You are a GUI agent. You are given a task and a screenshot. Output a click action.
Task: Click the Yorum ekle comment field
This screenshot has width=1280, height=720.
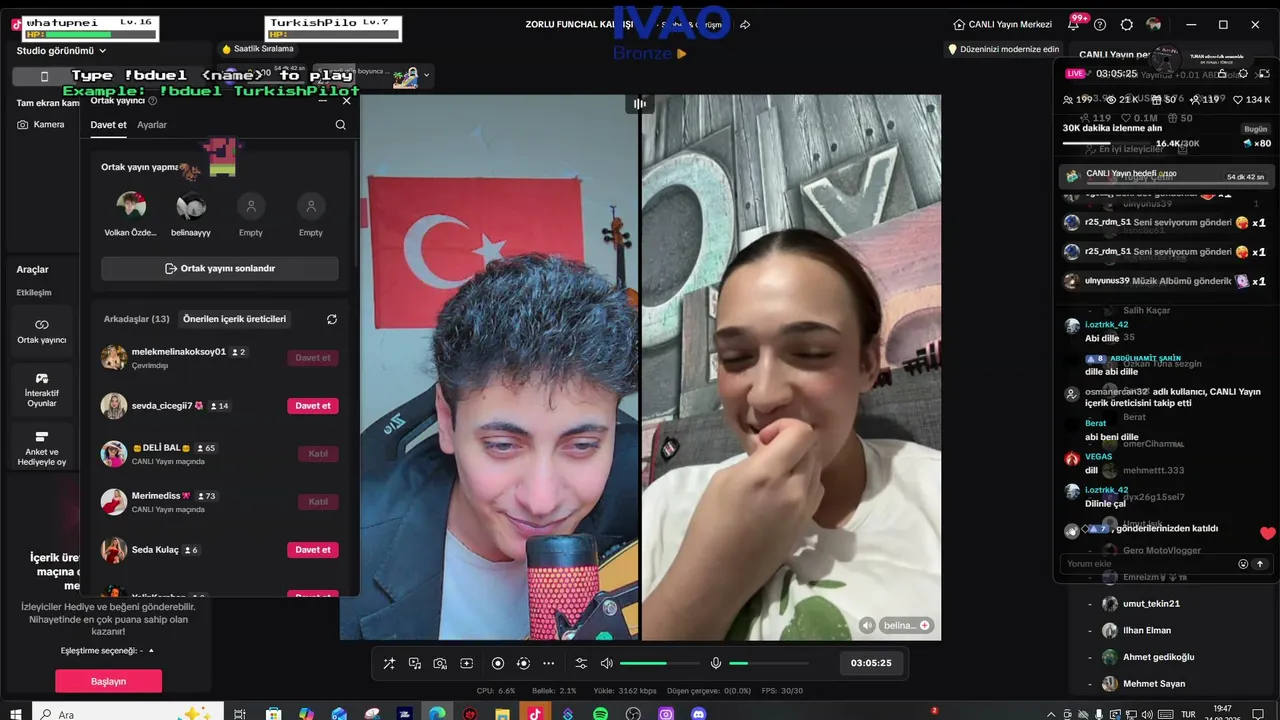point(1148,564)
